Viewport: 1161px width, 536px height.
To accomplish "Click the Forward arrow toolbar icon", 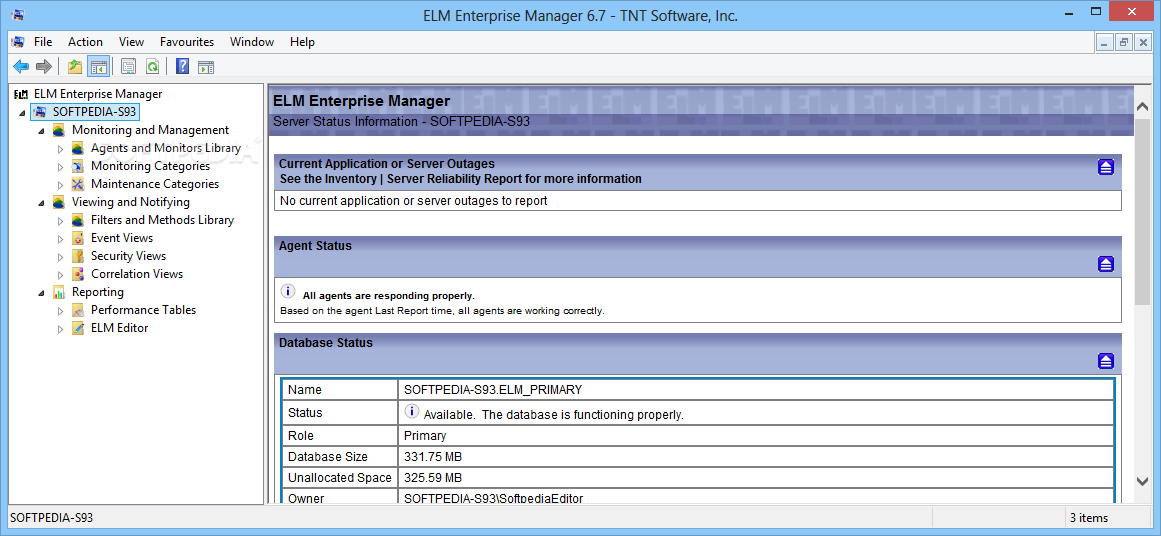I will click(x=44, y=67).
